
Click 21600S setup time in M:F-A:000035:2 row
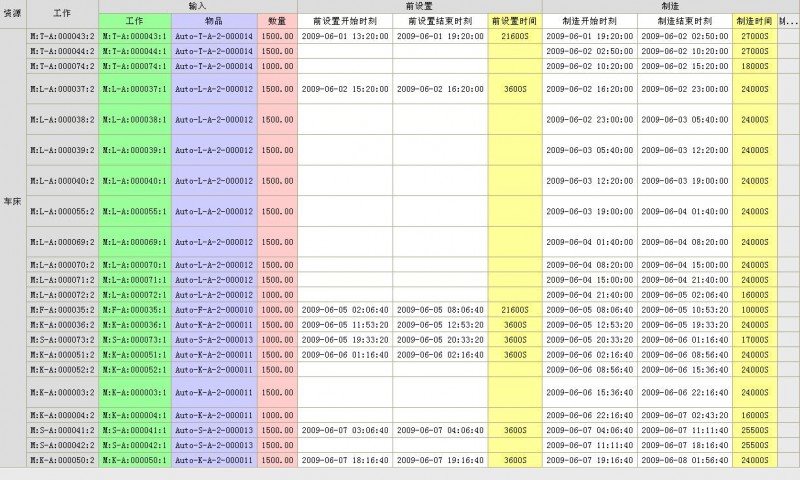coord(514,310)
